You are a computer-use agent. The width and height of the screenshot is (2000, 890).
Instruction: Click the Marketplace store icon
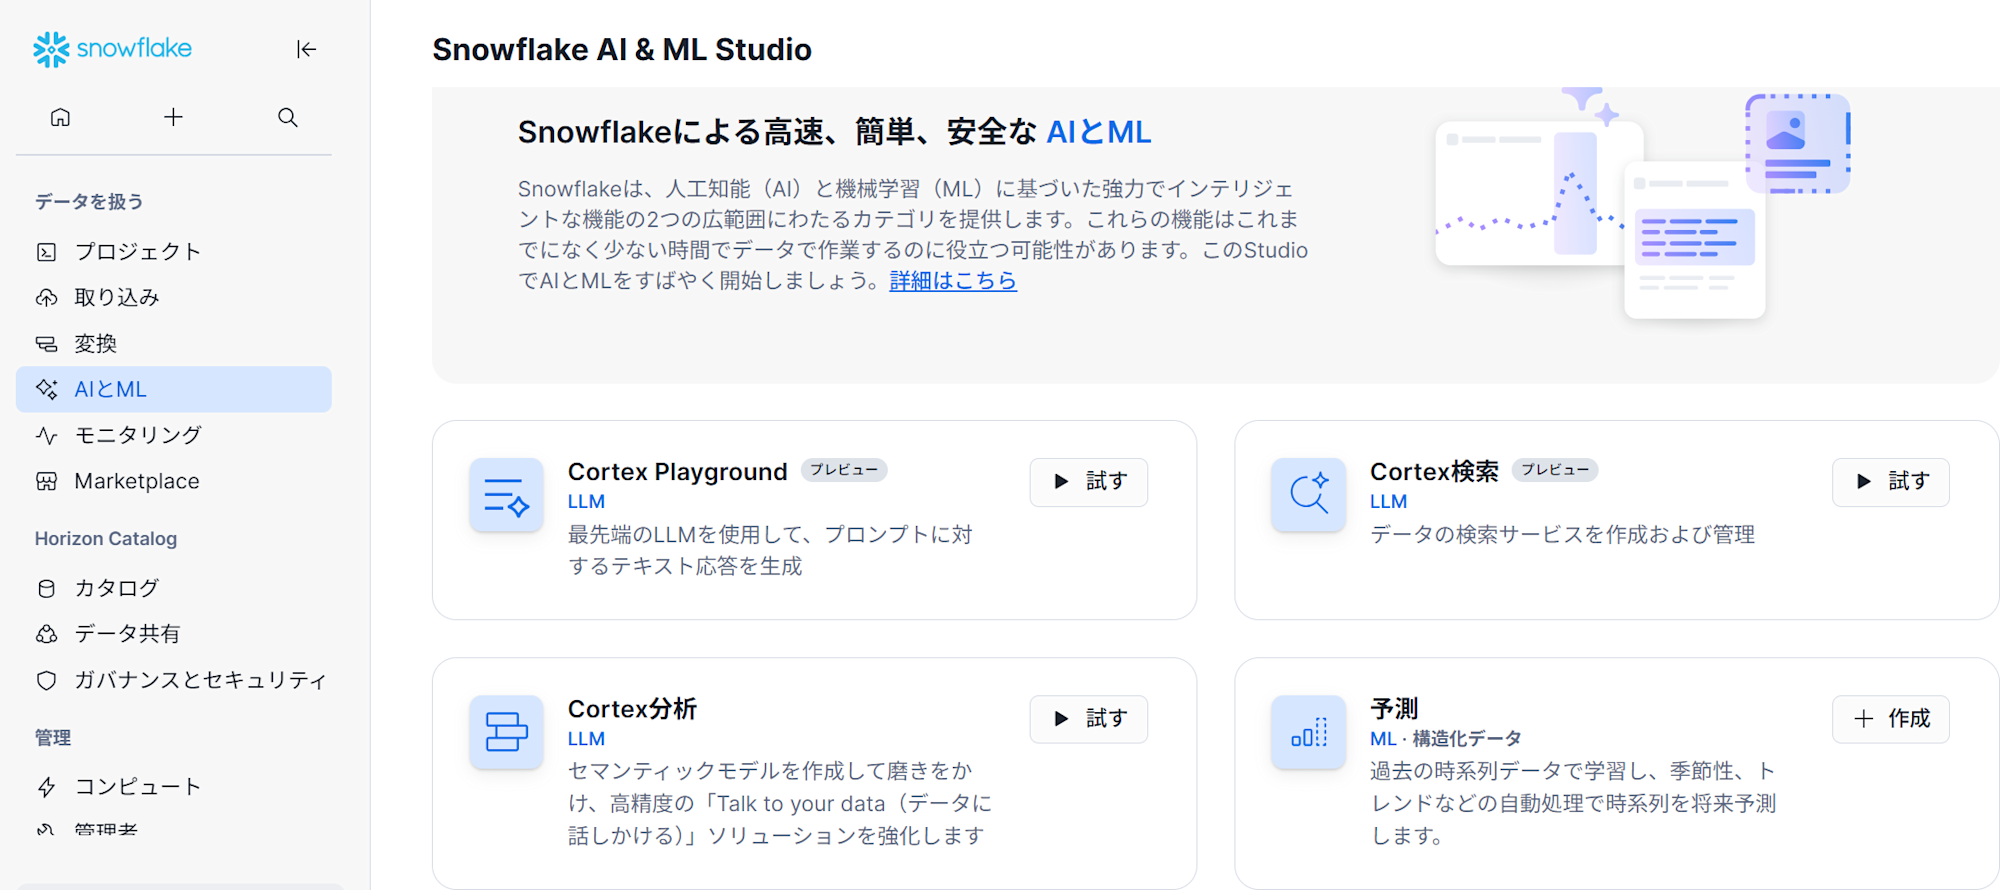[46, 481]
